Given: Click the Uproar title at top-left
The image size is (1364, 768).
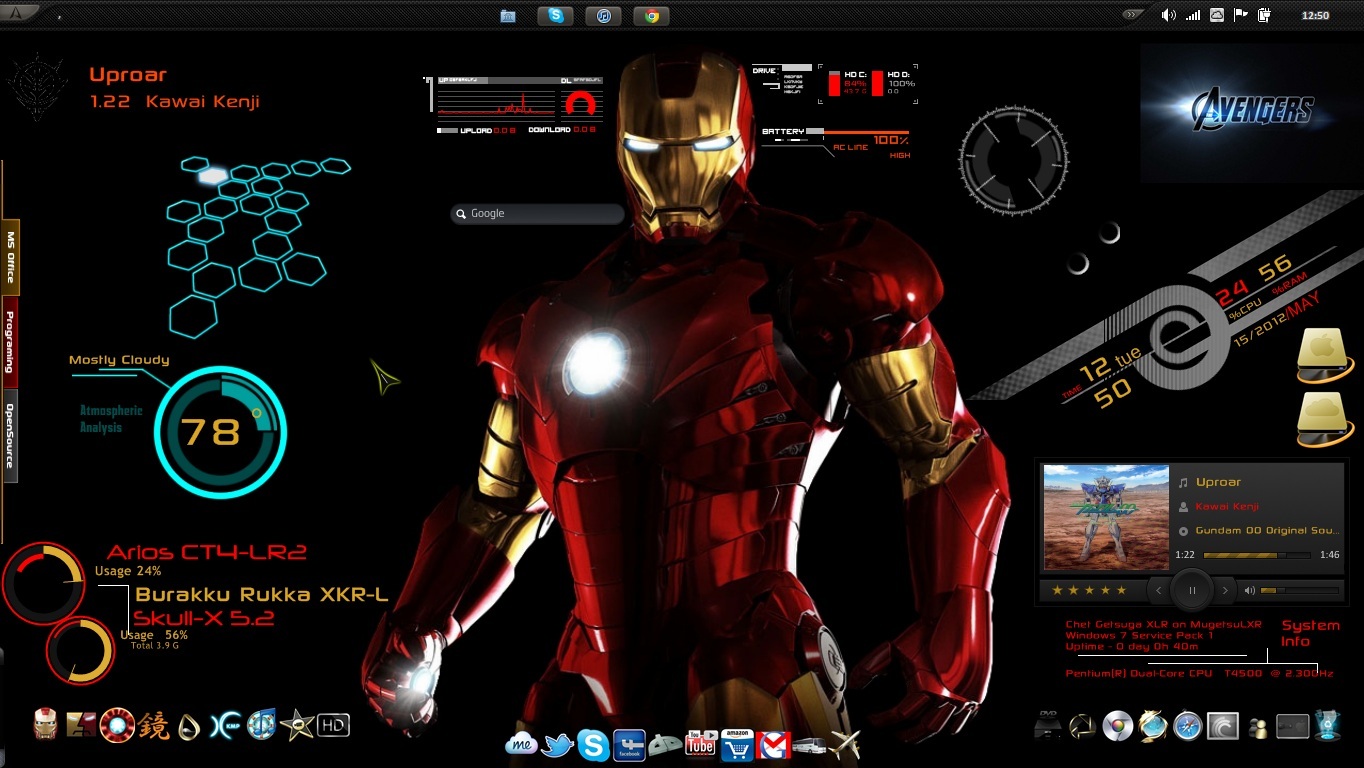Looking at the screenshot, I should point(128,74).
